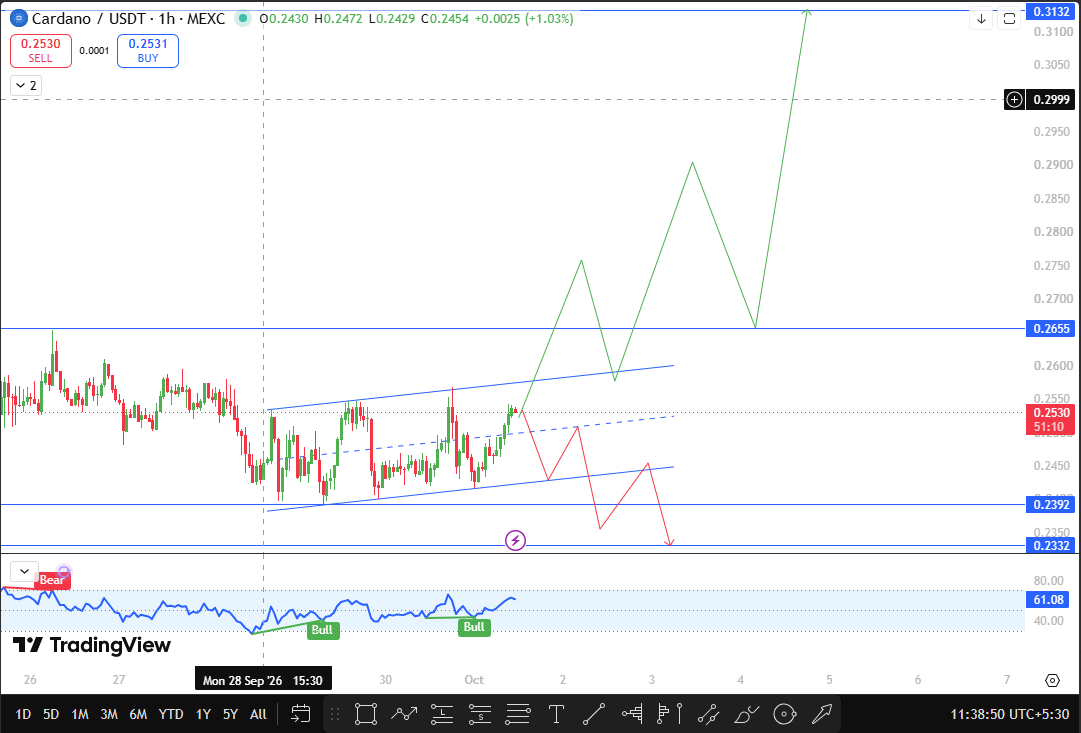This screenshot has width=1081, height=733.
Task: Select the fixed range volume profile tool
Action: click(632, 714)
